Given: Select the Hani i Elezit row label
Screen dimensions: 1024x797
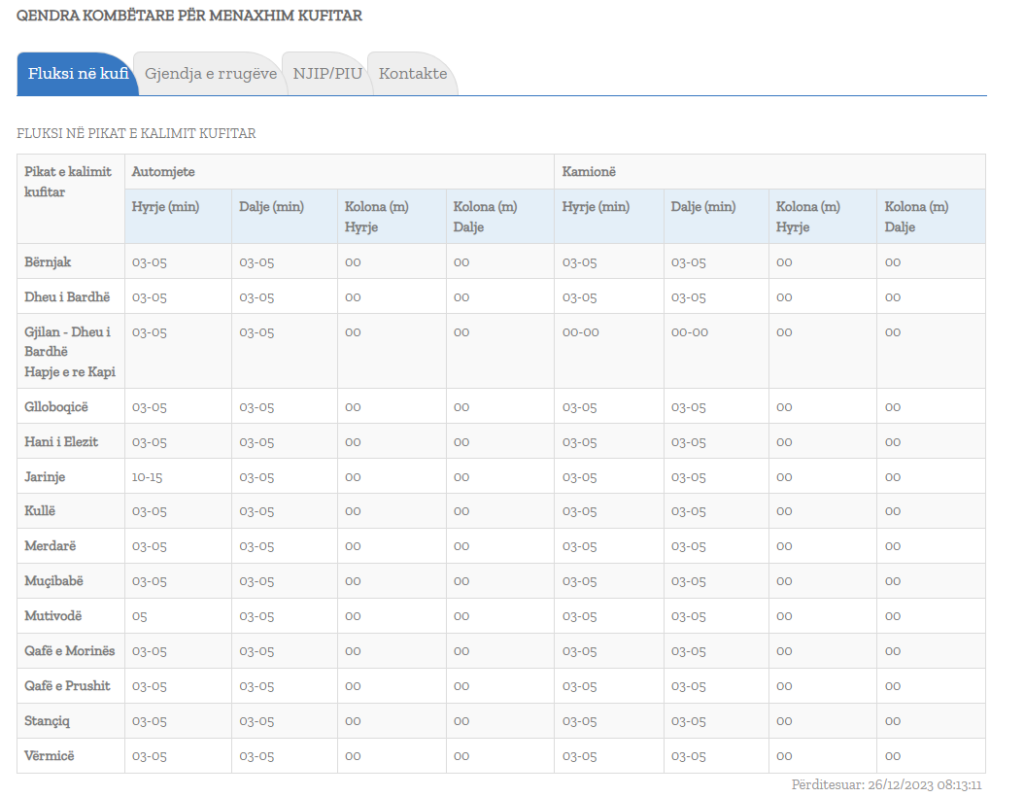Looking at the screenshot, I should (x=61, y=442).
